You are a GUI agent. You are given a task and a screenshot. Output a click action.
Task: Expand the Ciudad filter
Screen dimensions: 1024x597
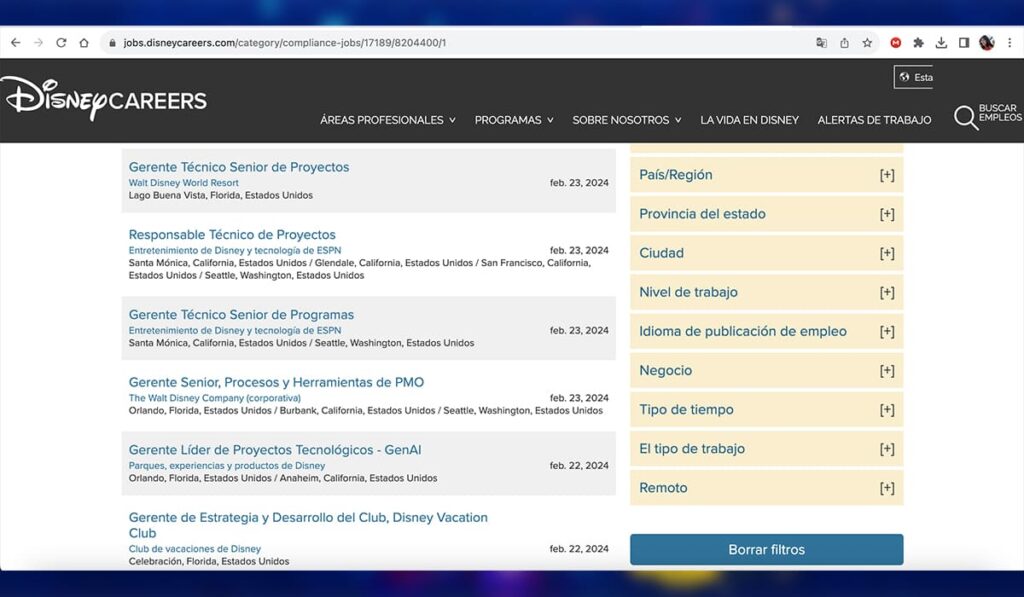767,253
